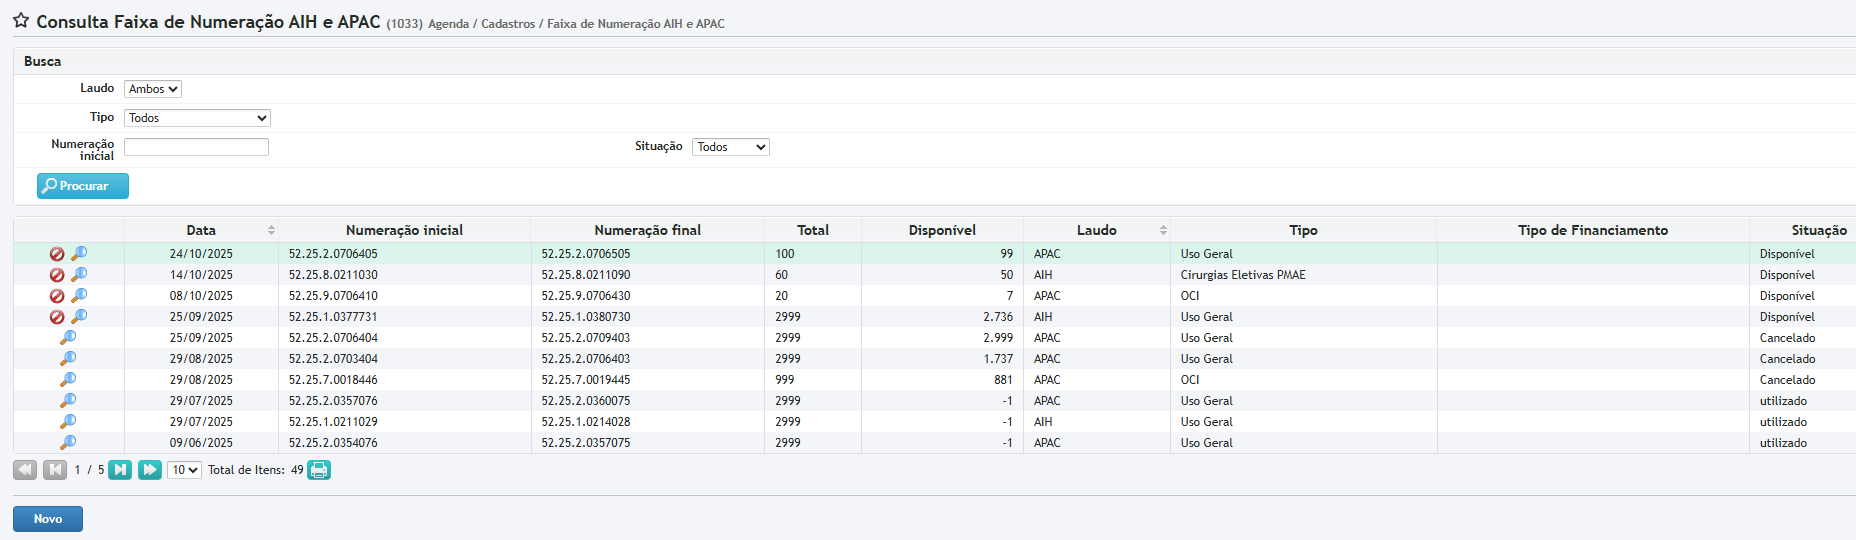The height and width of the screenshot is (540, 1856).
Task: Open the Situação dropdown filter
Action: coord(730,147)
